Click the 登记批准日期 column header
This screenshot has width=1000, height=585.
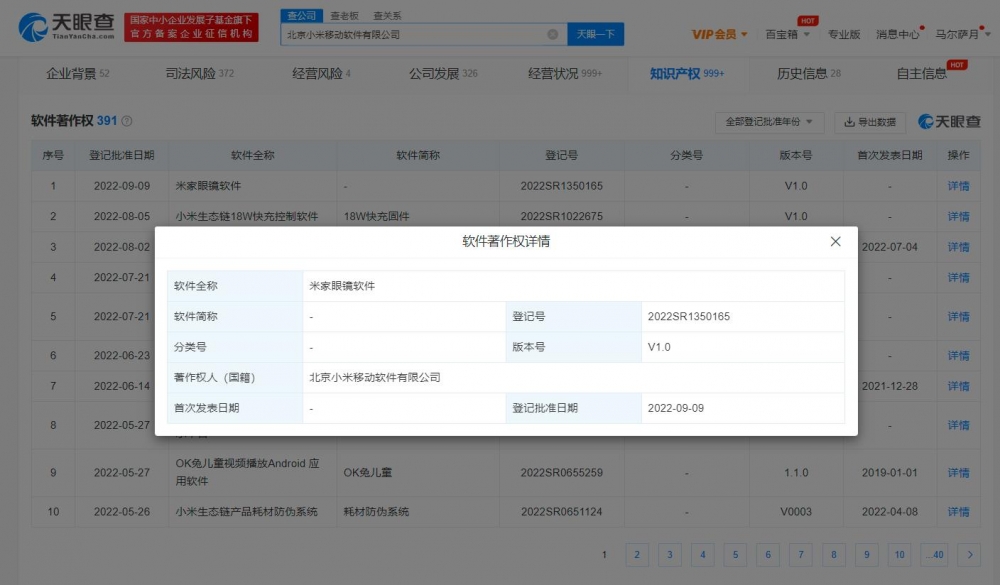click(x=121, y=156)
